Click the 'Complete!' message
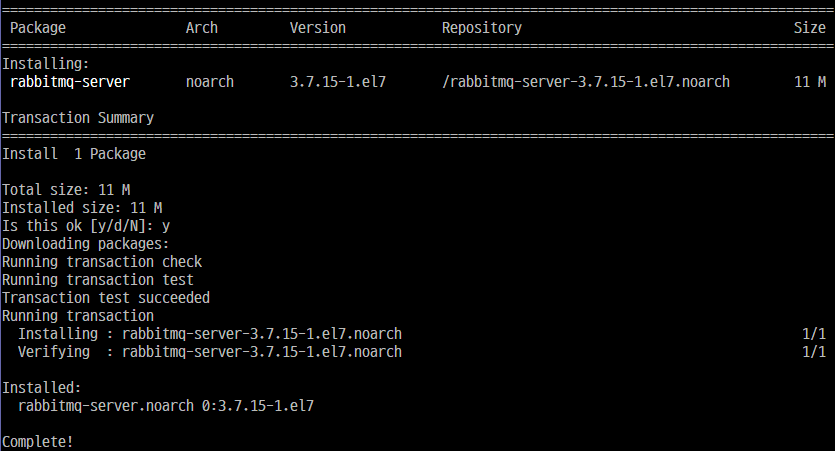This screenshot has height=451, width=835. pos(38,442)
